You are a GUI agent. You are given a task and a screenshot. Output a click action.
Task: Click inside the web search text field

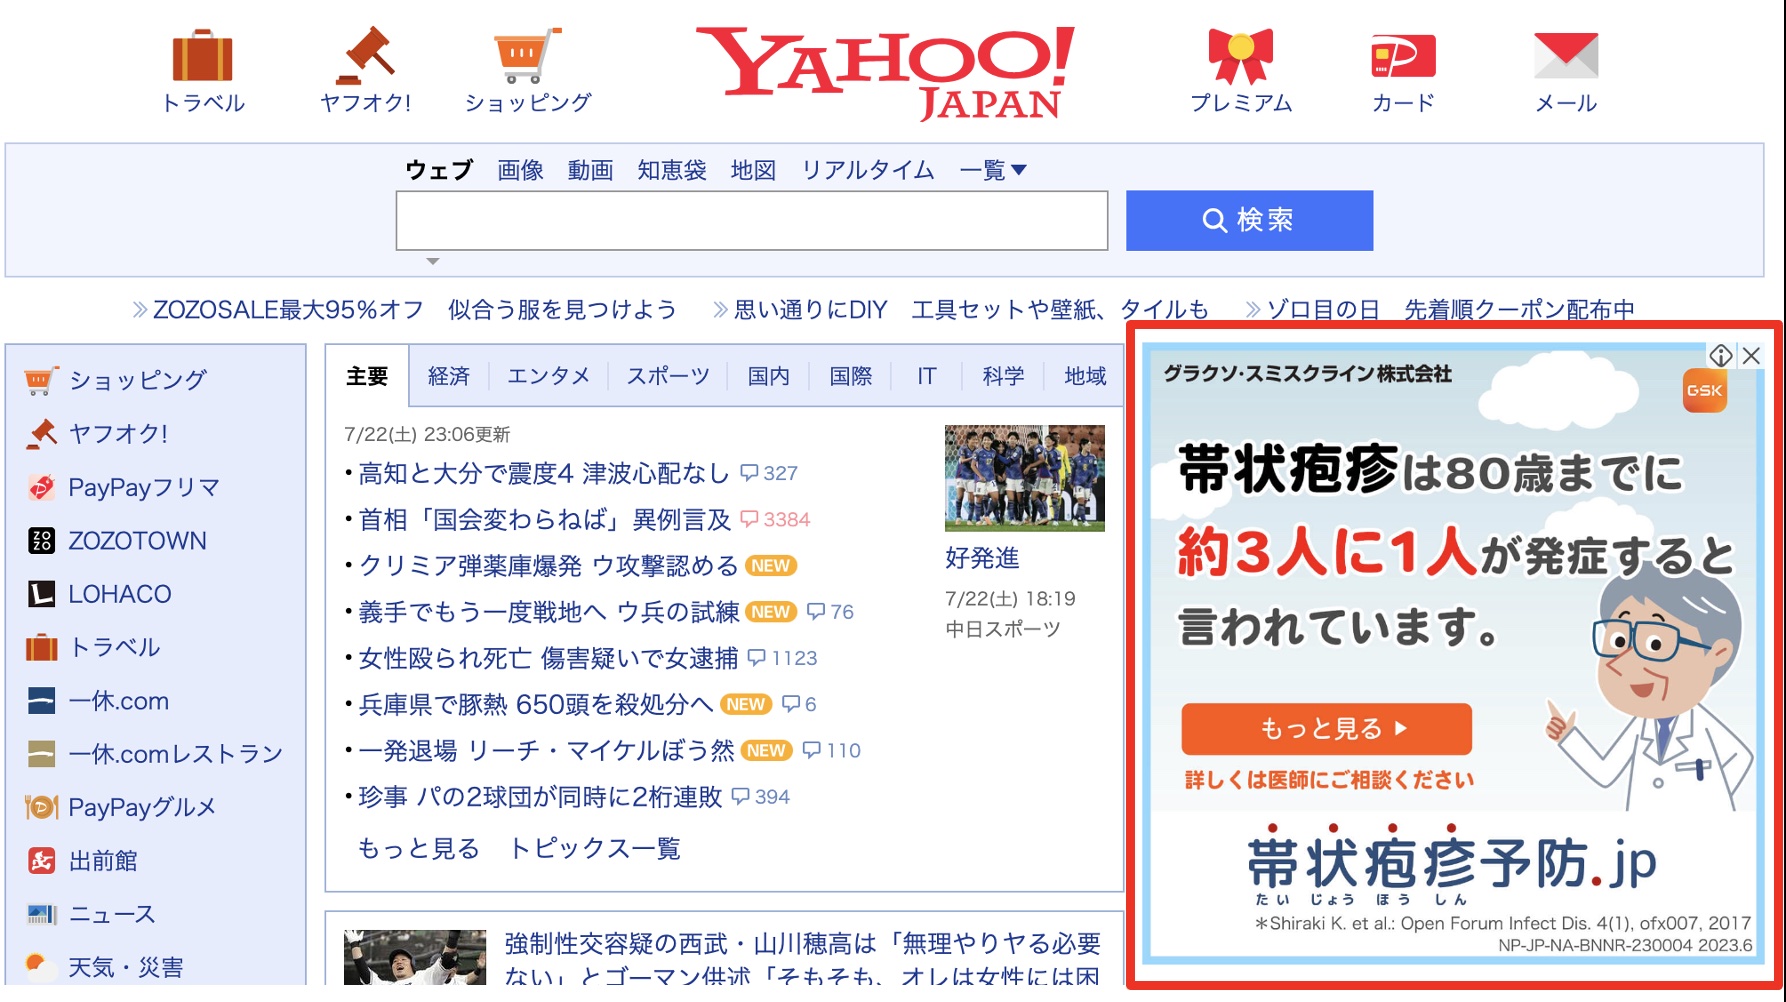751,221
